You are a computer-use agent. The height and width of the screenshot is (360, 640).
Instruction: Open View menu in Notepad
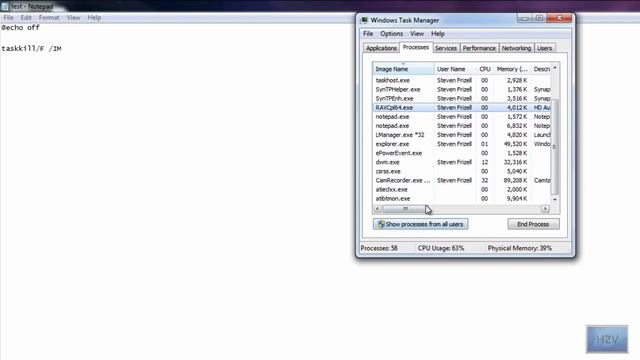pyautogui.click(x=73, y=18)
